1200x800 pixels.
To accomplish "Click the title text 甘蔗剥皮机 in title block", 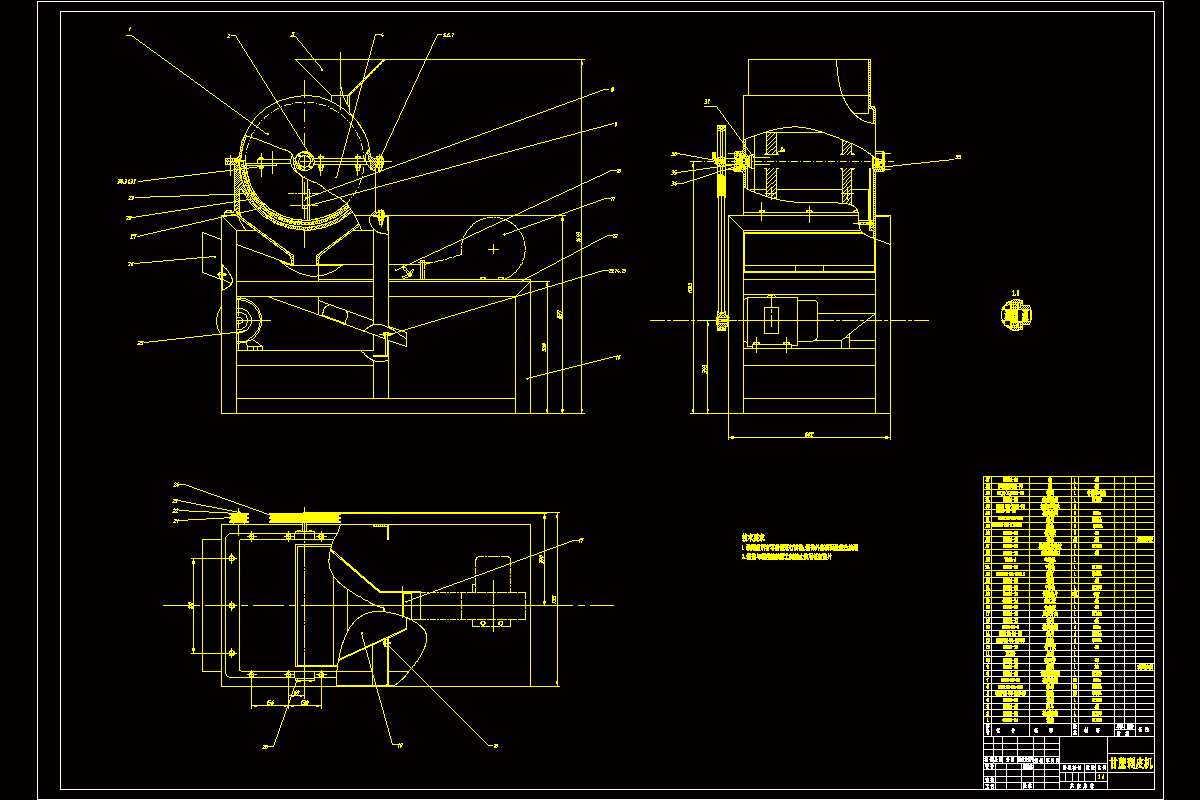I will click(x=1130, y=763).
